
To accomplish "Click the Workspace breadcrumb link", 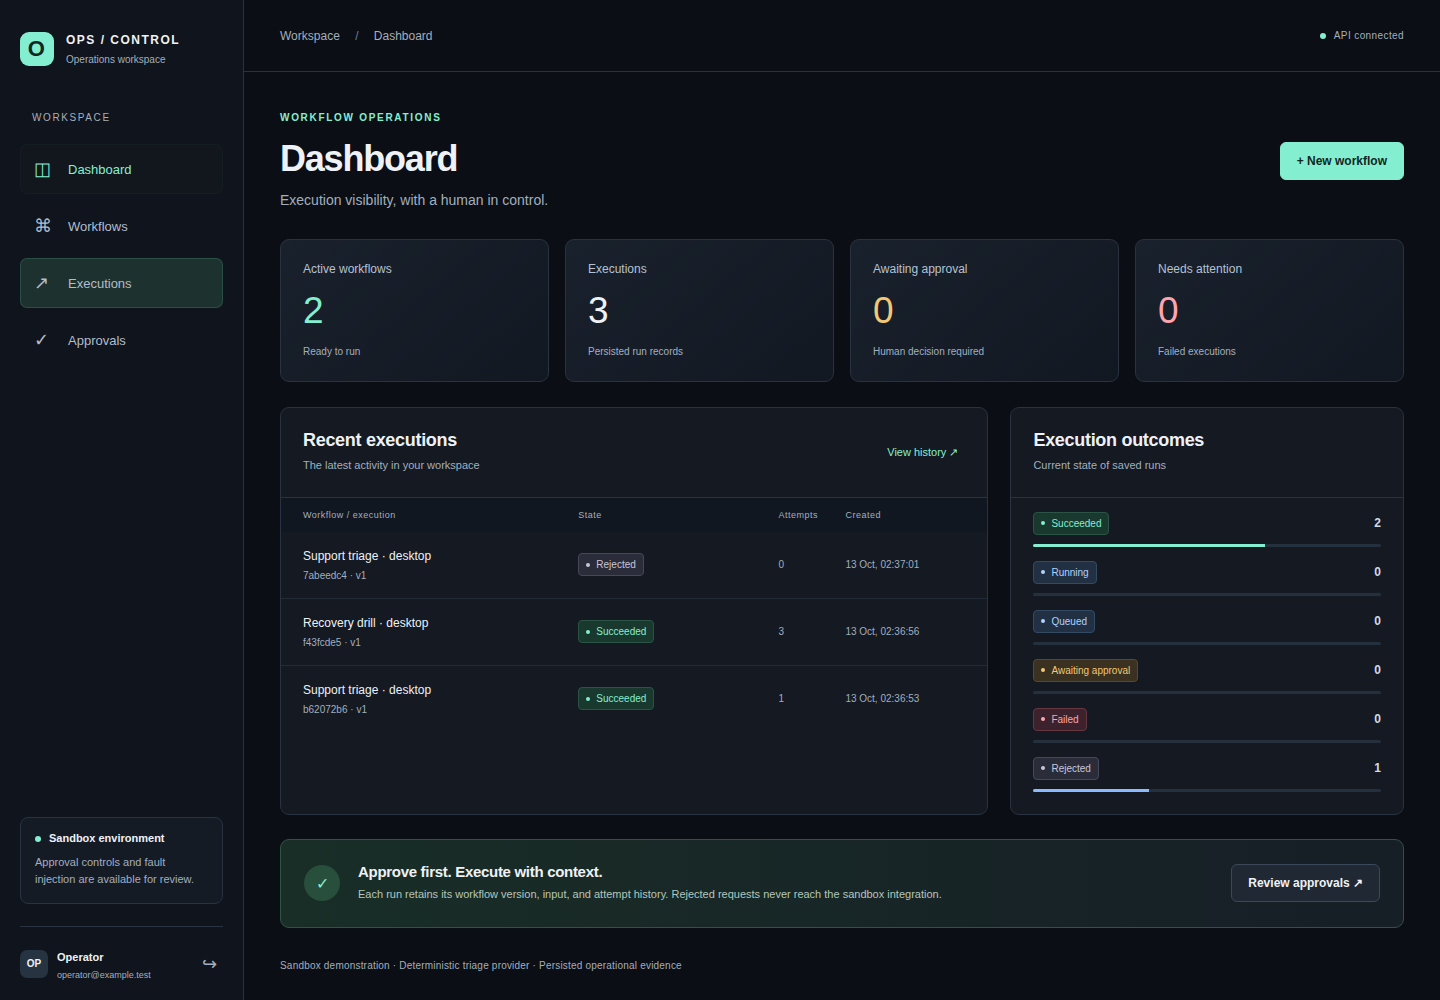I will (310, 36).
